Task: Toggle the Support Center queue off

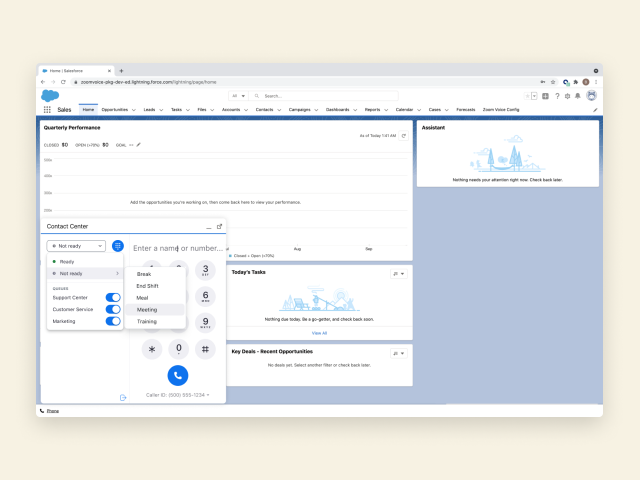Action: pyautogui.click(x=113, y=298)
